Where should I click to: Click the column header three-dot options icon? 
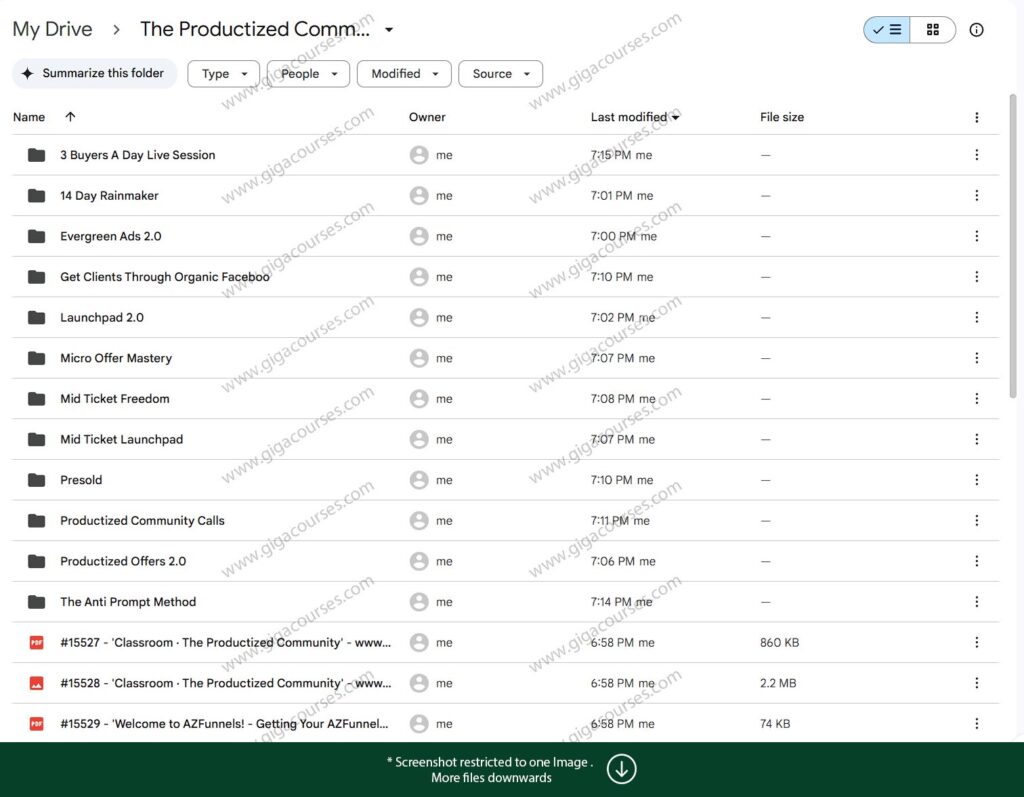tap(977, 117)
